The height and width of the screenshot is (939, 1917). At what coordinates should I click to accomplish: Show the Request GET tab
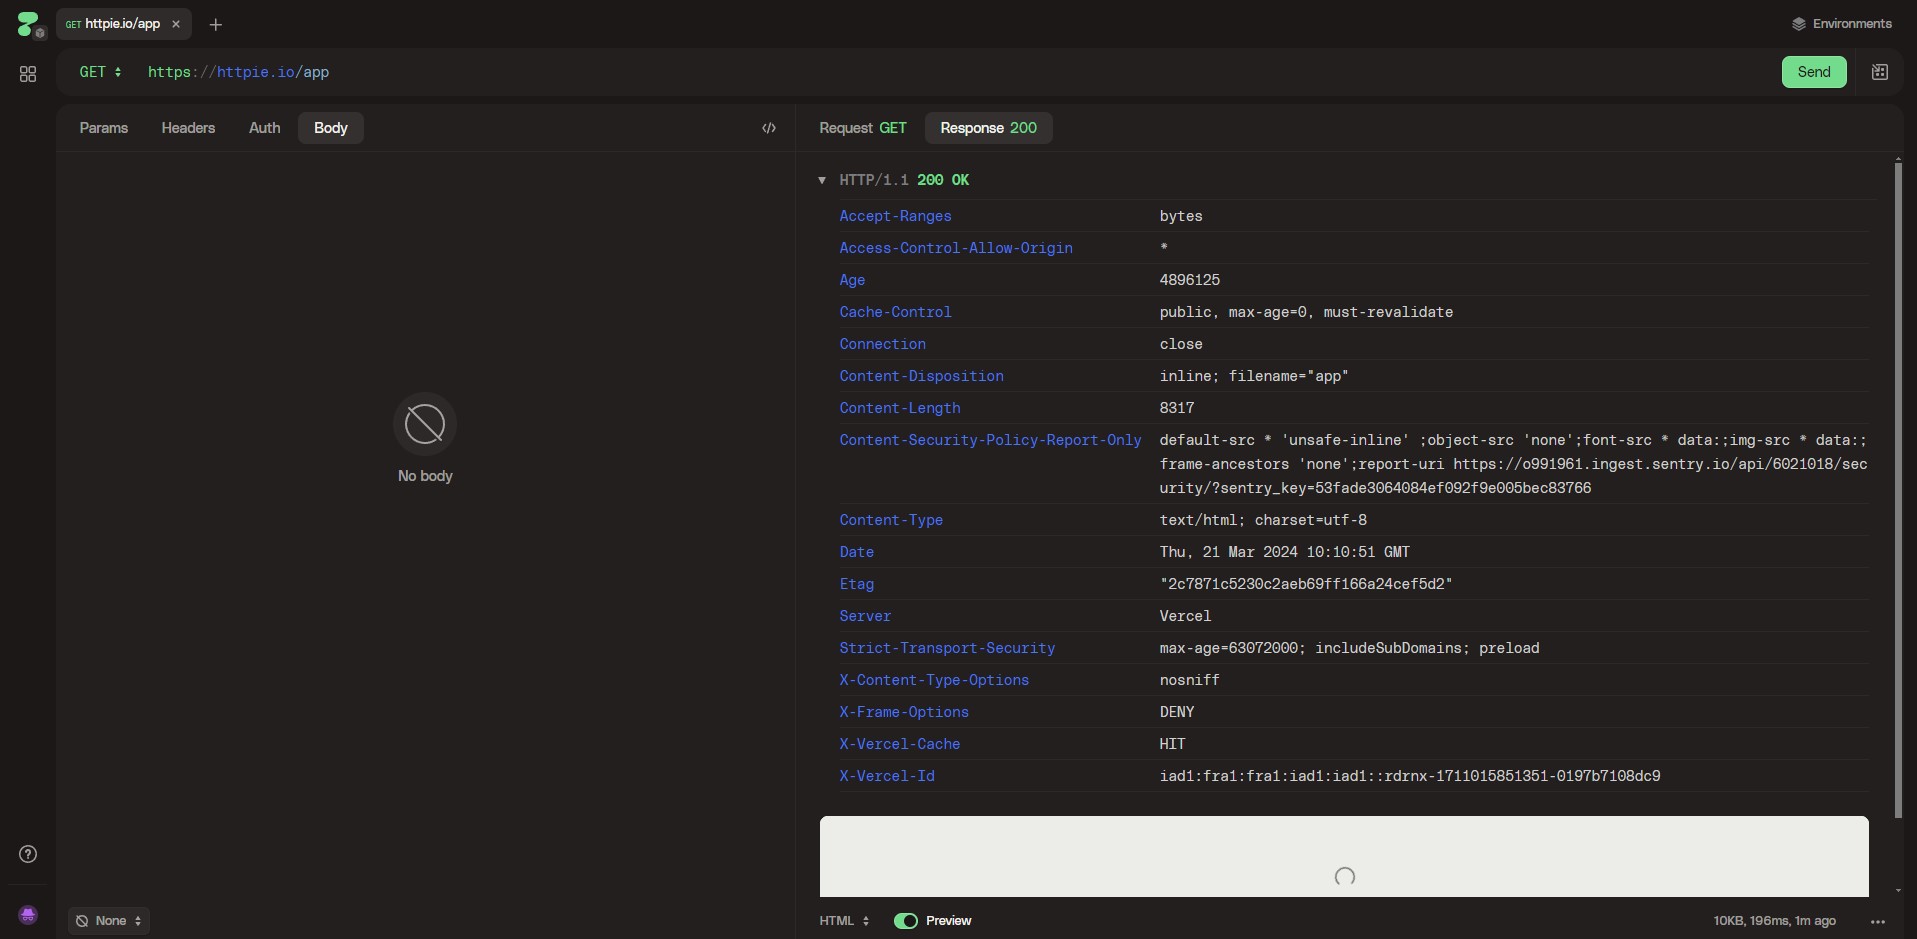[x=863, y=128]
